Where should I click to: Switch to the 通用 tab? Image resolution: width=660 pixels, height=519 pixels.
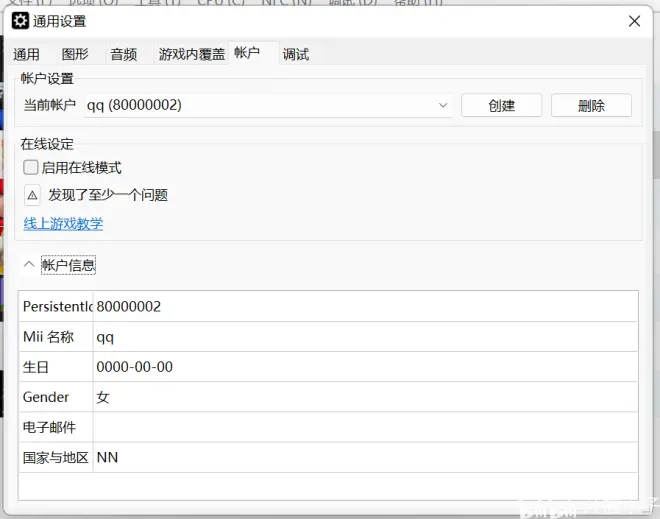click(x=26, y=54)
